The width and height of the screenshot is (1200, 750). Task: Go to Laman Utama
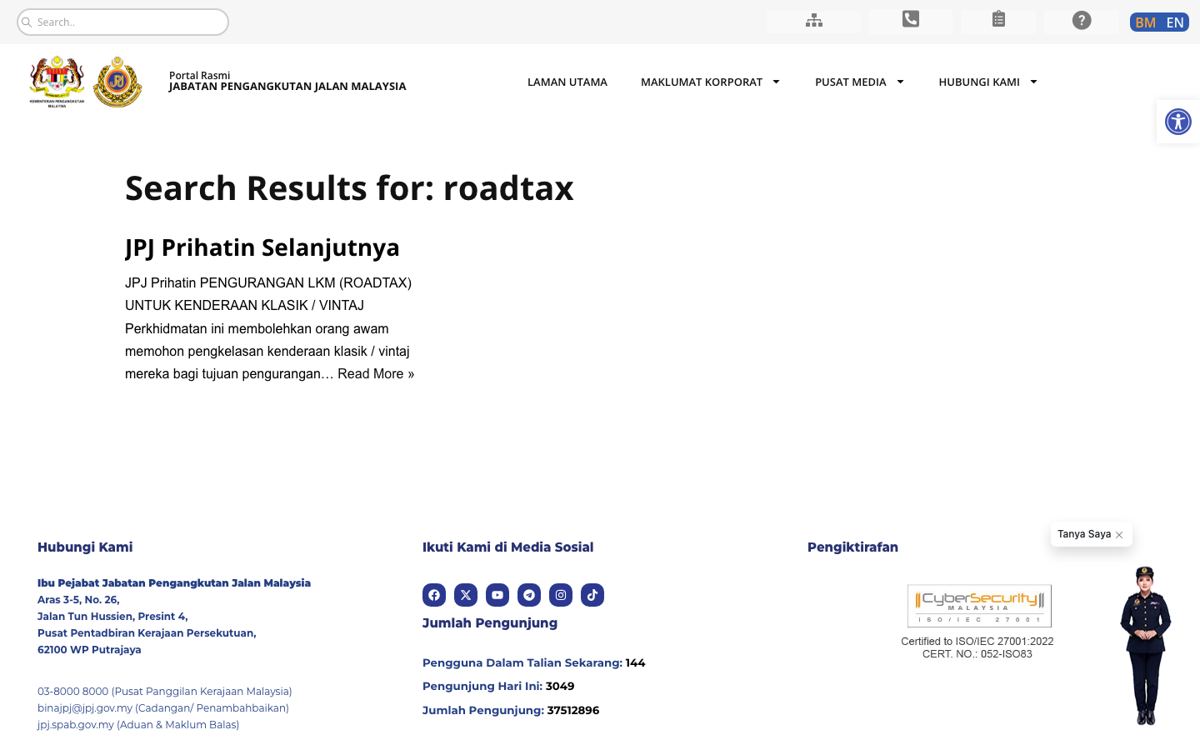[x=567, y=82]
